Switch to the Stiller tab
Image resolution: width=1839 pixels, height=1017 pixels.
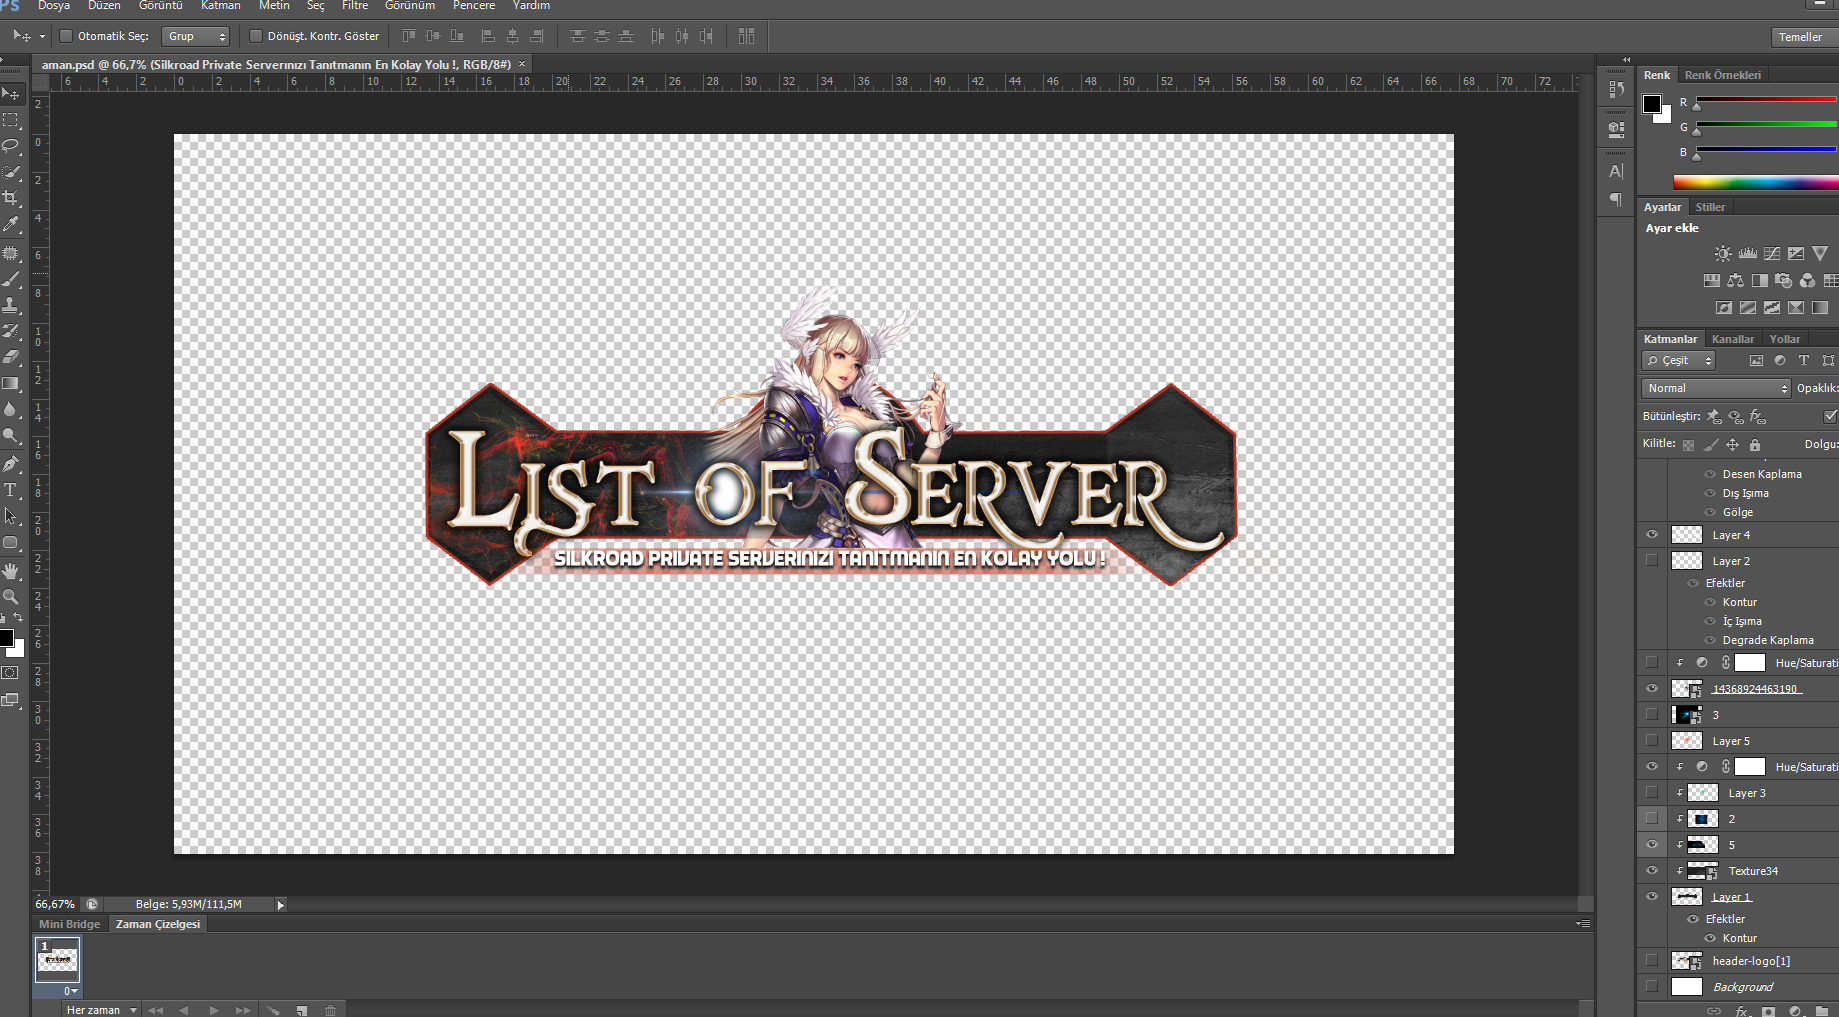point(1710,207)
